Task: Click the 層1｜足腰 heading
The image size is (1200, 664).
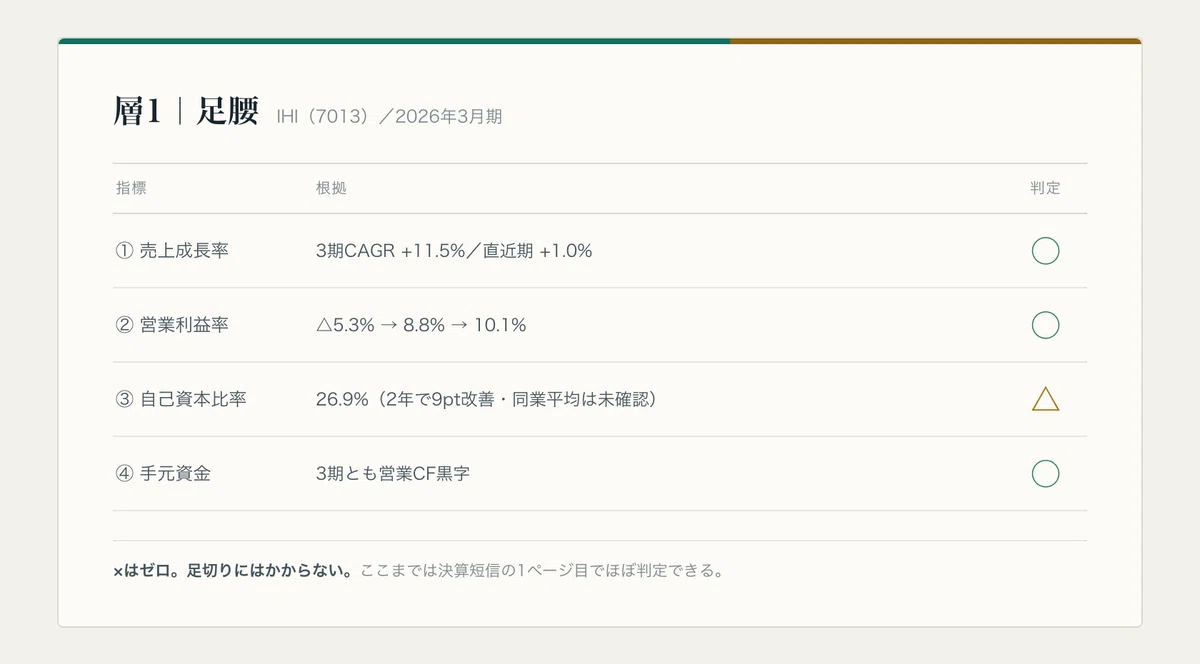Action: click(186, 111)
